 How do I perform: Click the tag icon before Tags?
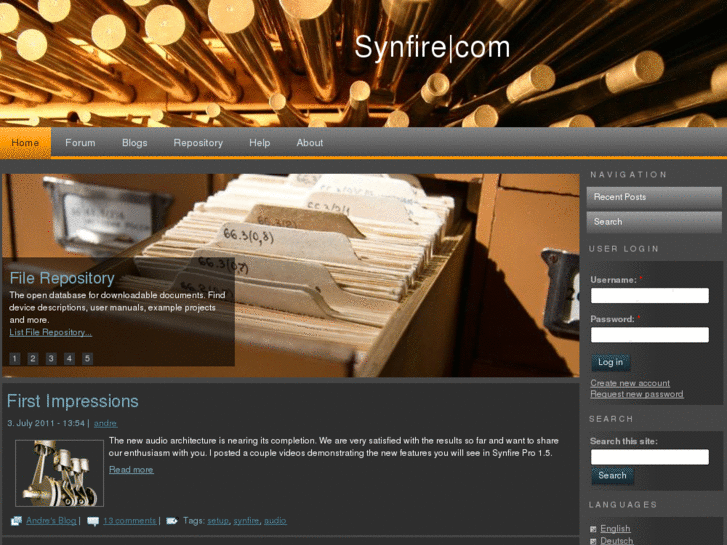172,521
